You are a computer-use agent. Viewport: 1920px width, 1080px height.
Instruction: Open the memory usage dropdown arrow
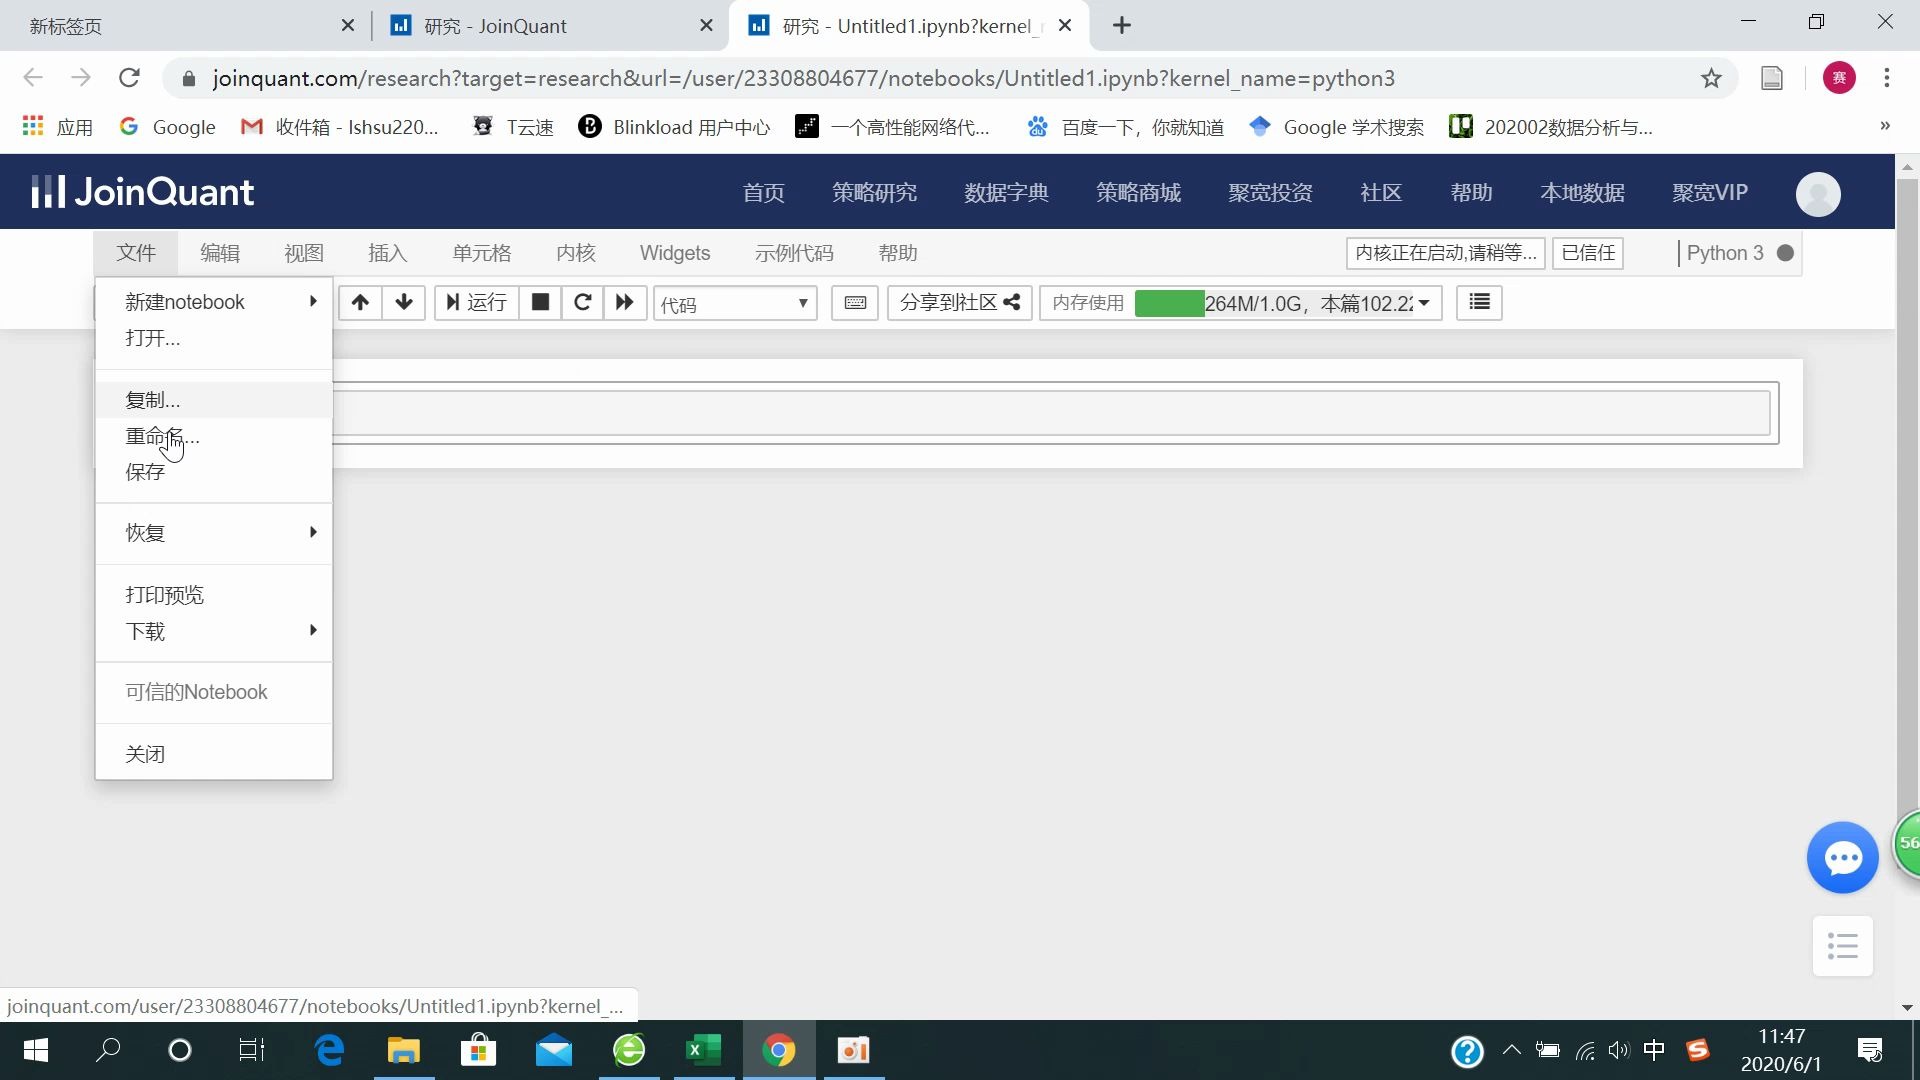1424,303
